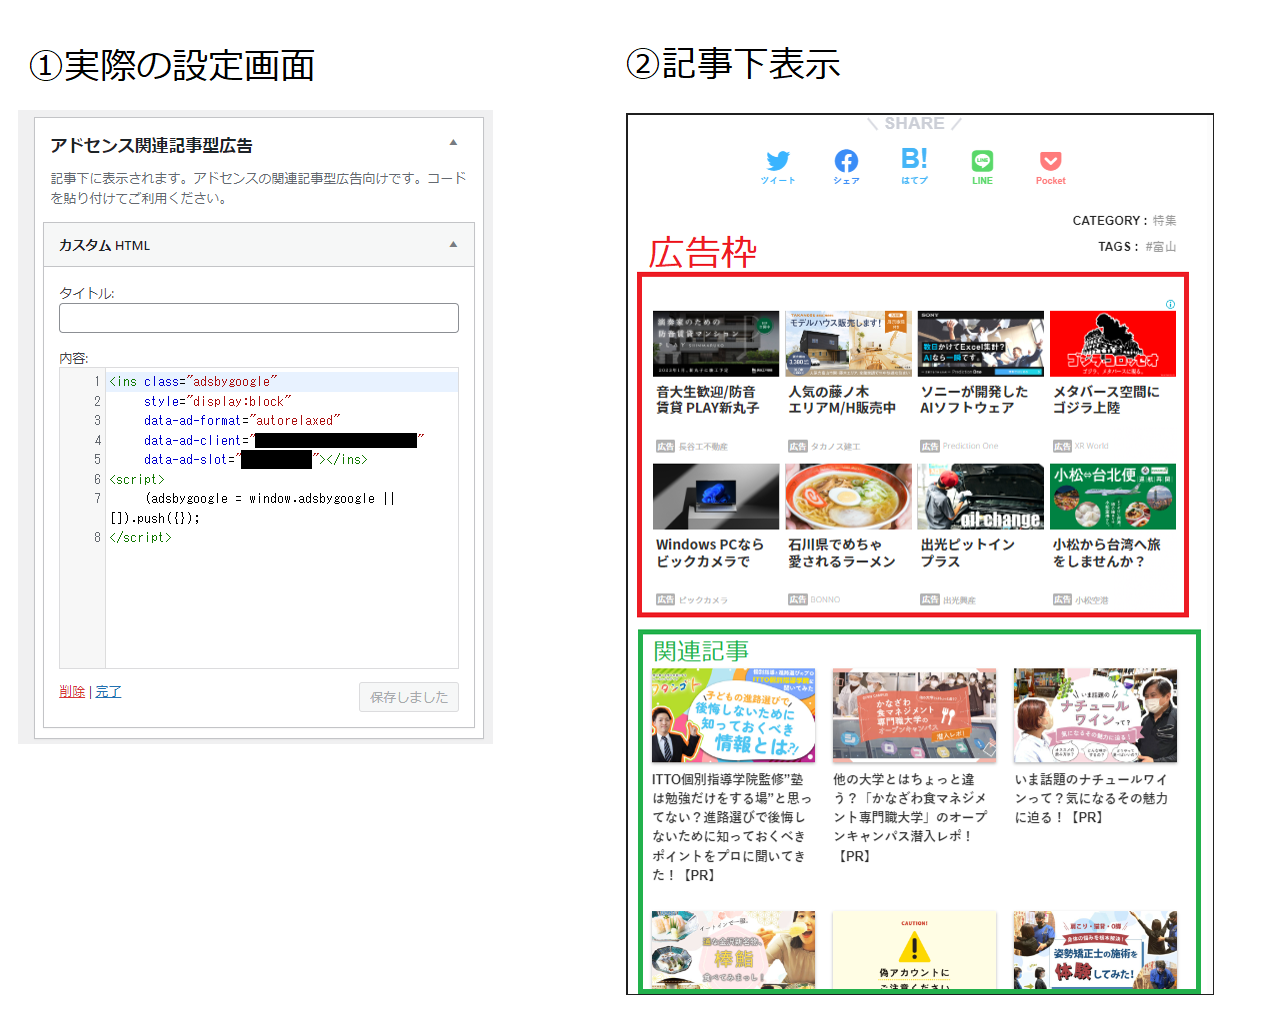The height and width of the screenshot is (1023, 1264).
Task: Click the 長谷工不動産 advertiser label
Action: coord(703,447)
